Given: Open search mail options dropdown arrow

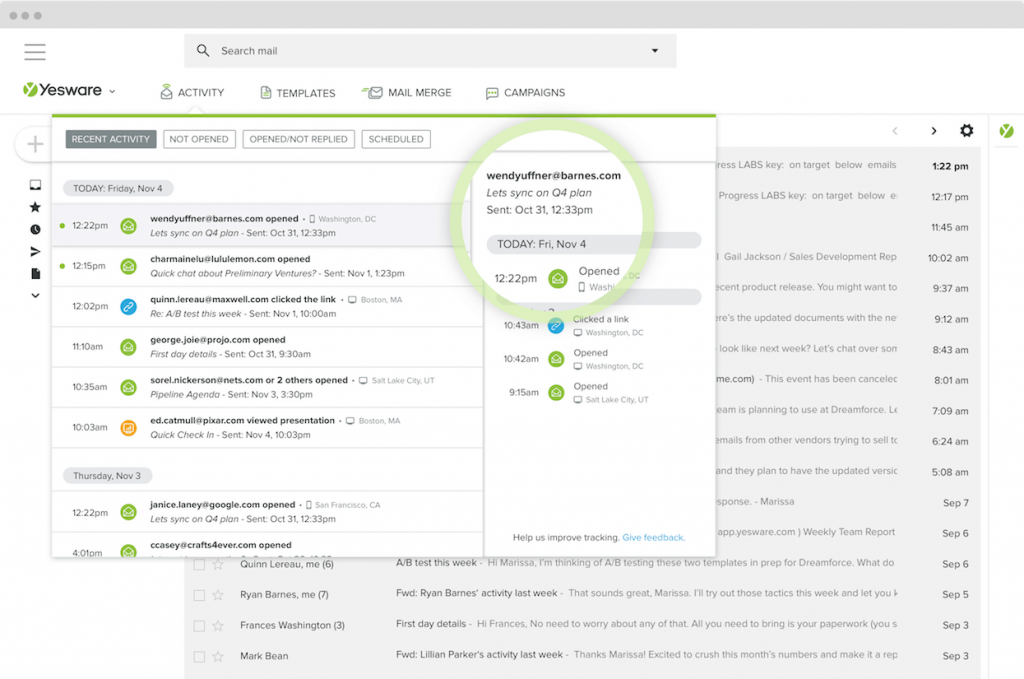Looking at the screenshot, I should (x=655, y=51).
